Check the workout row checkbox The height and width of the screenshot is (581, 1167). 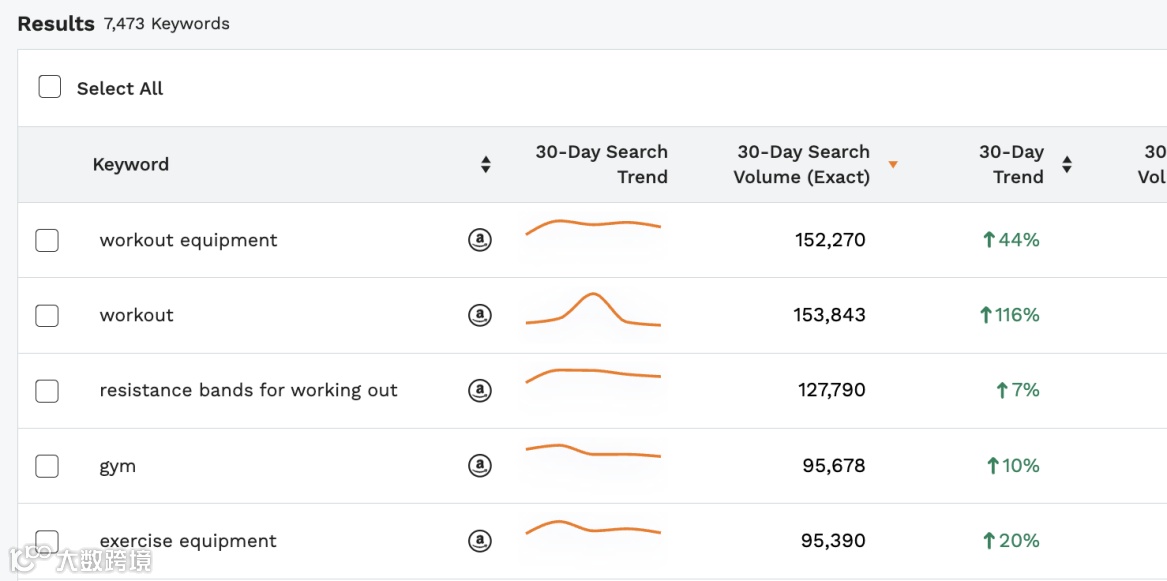click(x=47, y=316)
